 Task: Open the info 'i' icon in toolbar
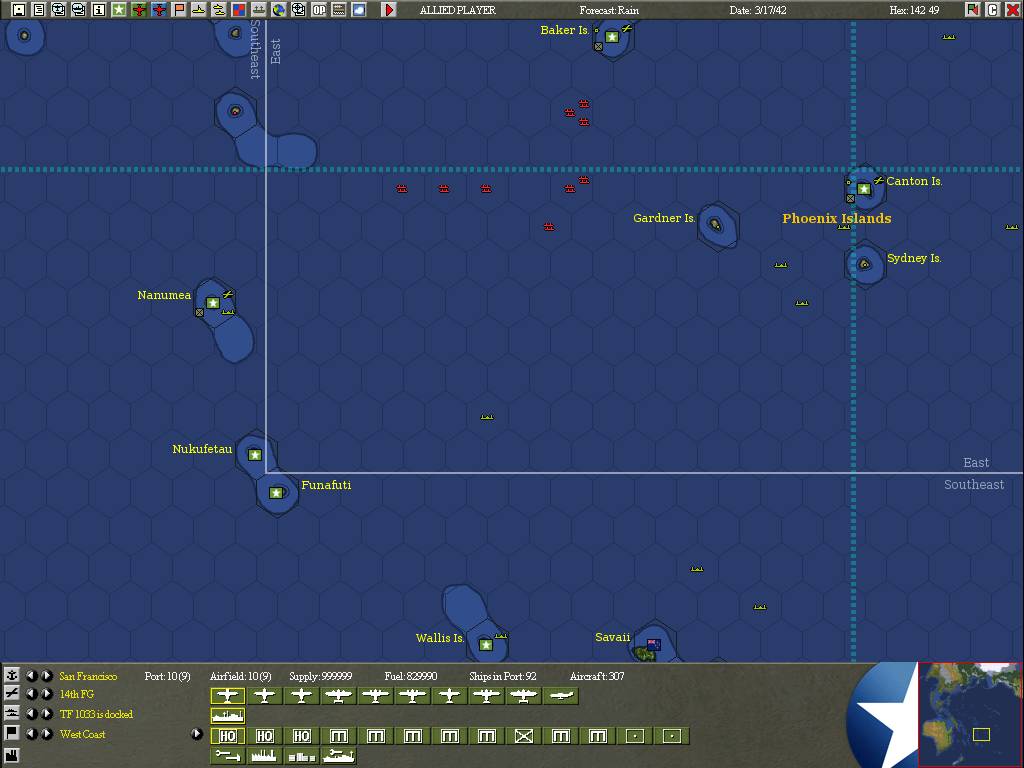click(x=99, y=10)
